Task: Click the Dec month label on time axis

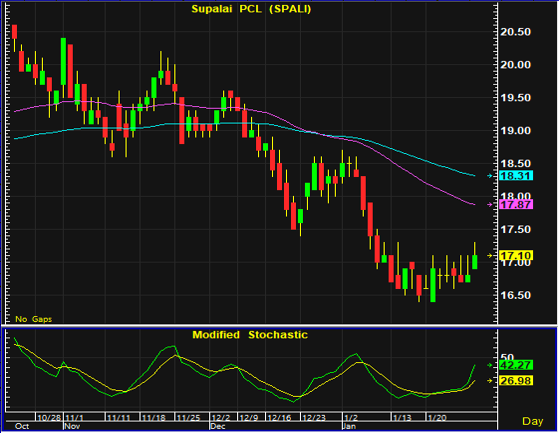Action: tap(217, 426)
